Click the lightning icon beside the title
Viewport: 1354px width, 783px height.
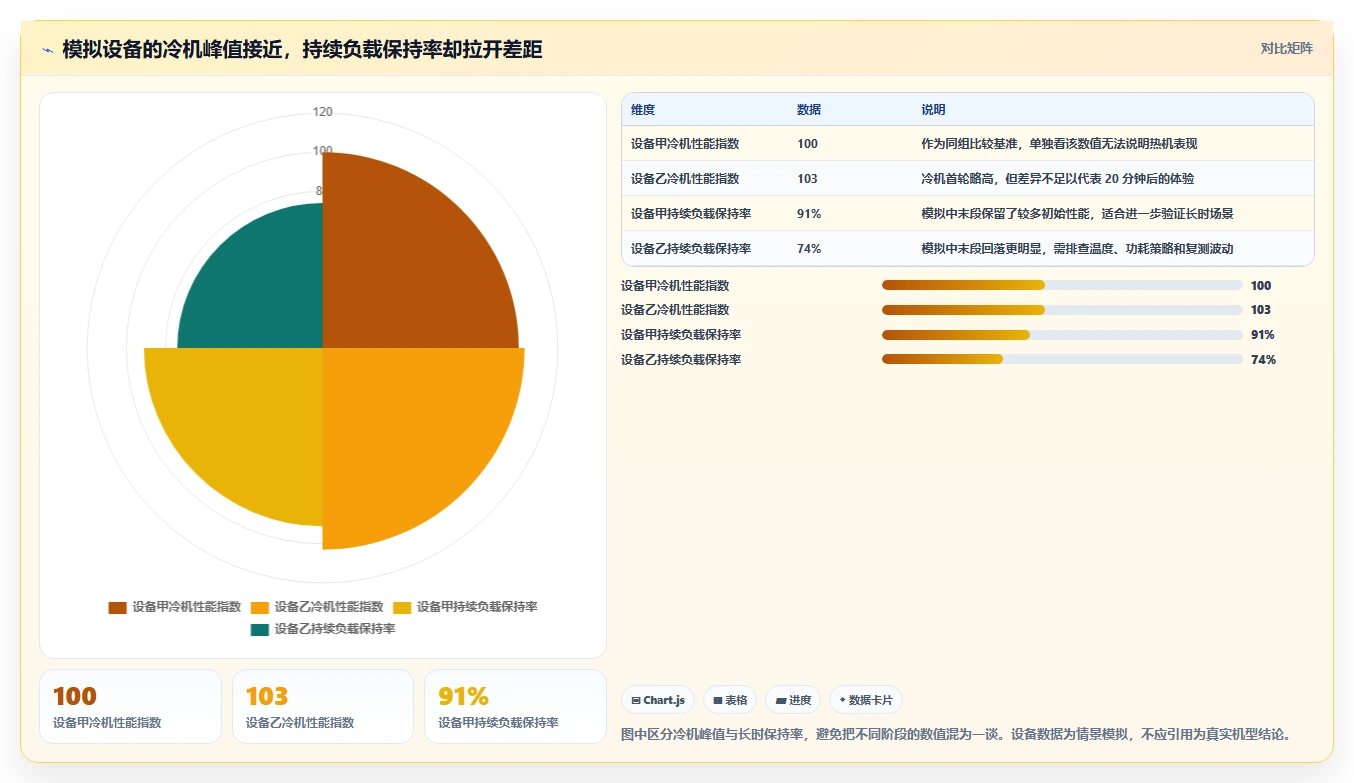(x=48, y=50)
